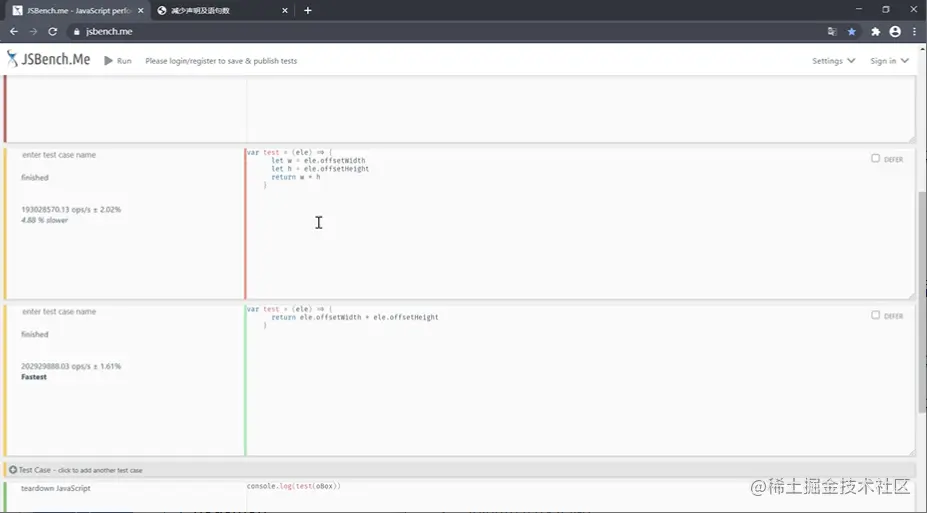Open the Chrome profile avatar
Screen dimensions: 927x513
(x=895, y=32)
